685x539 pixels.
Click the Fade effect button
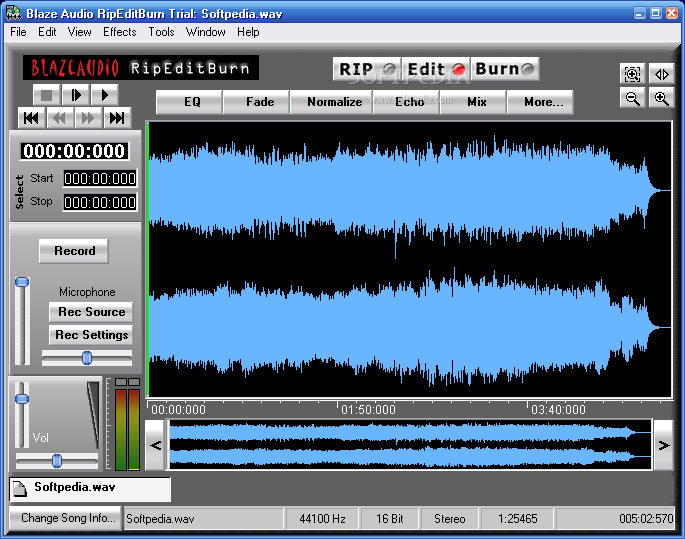256,102
